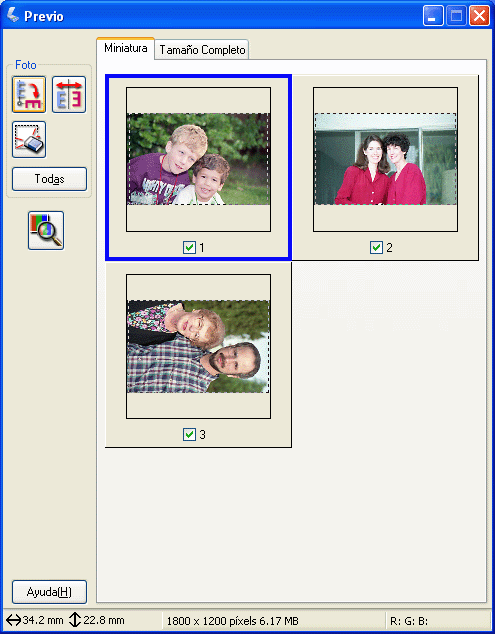The height and width of the screenshot is (634, 495).
Task: Select the two boys photo thumbnail
Action: [198, 159]
